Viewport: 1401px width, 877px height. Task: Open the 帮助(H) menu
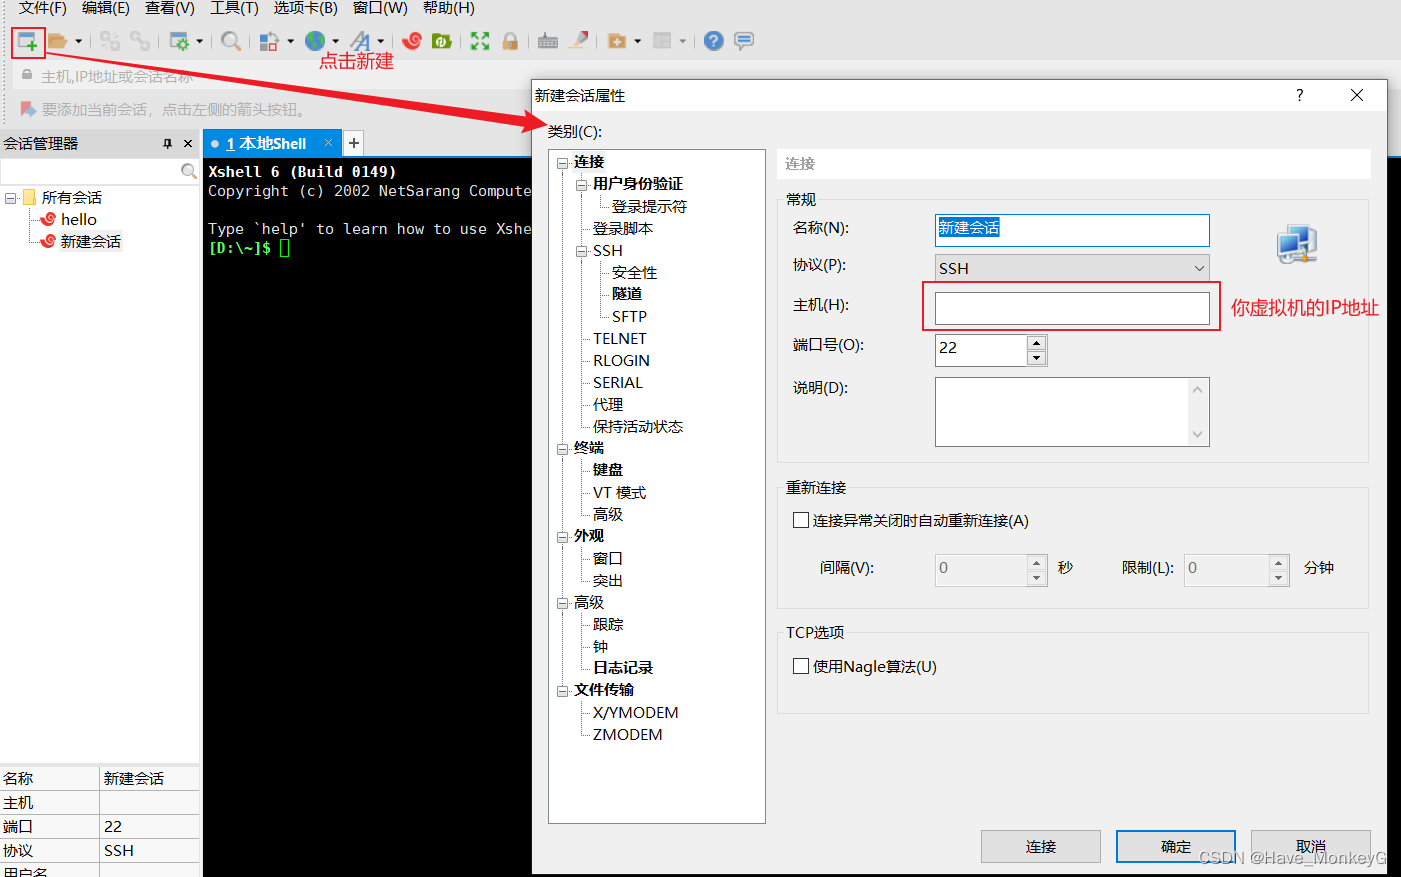(449, 8)
